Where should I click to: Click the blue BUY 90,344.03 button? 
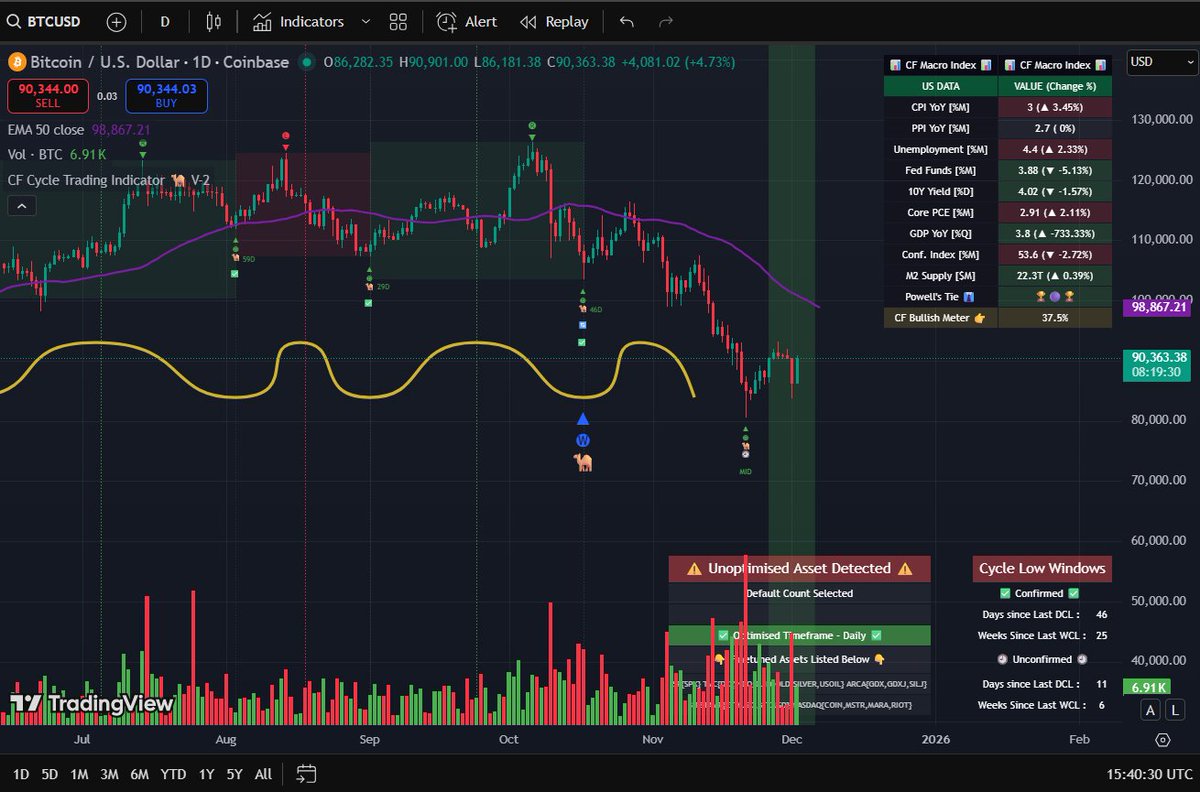pyautogui.click(x=167, y=96)
